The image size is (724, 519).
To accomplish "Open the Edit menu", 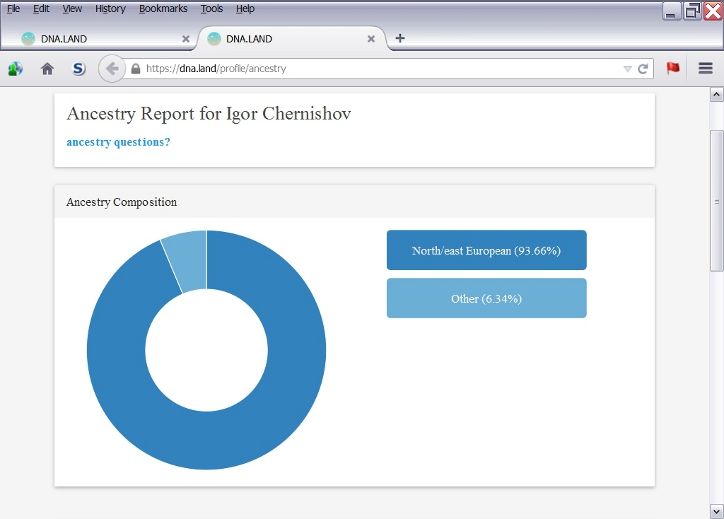I will pyautogui.click(x=41, y=8).
